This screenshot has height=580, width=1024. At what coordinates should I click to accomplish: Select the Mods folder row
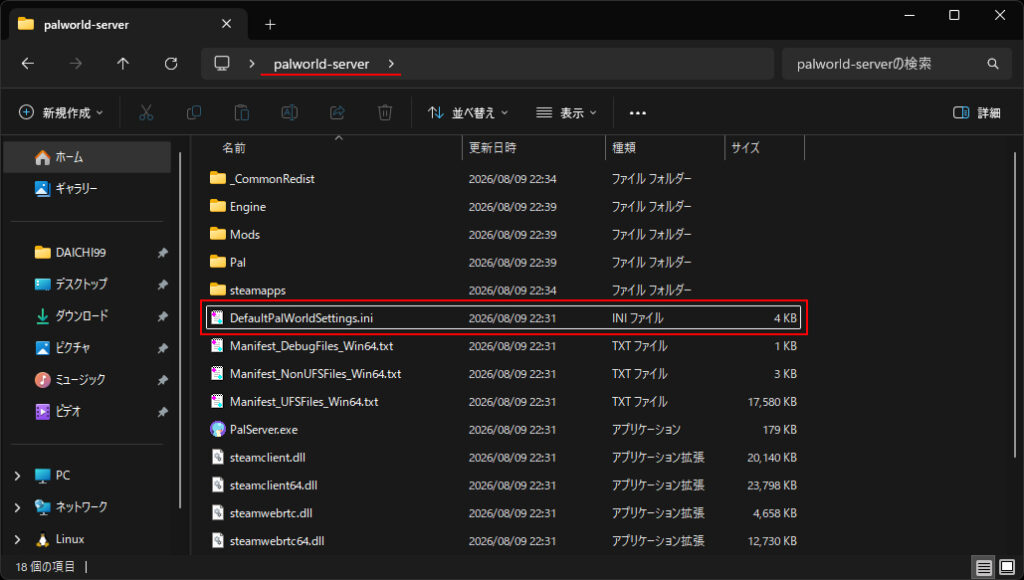pos(504,234)
